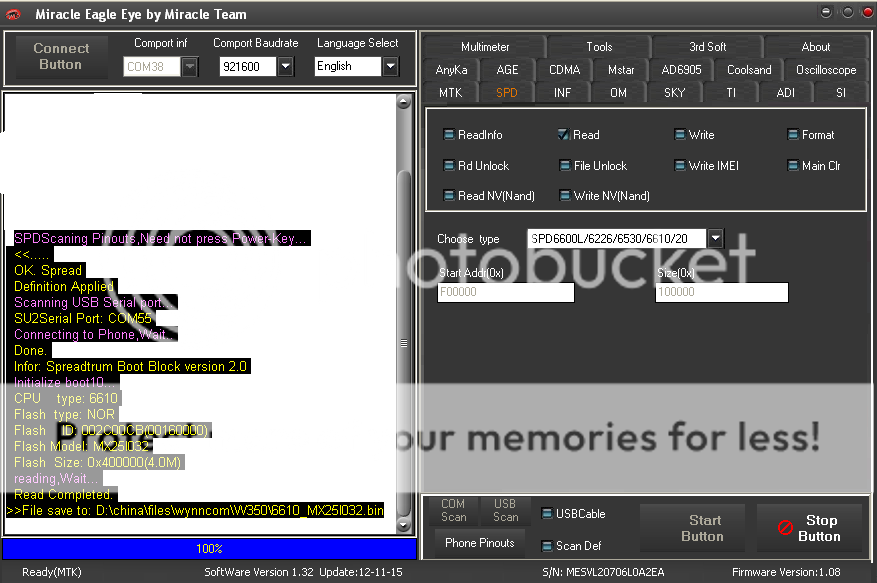The width and height of the screenshot is (877, 583).
Task: Switch to the Multimeter tab
Action: click(x=485, y=46)
